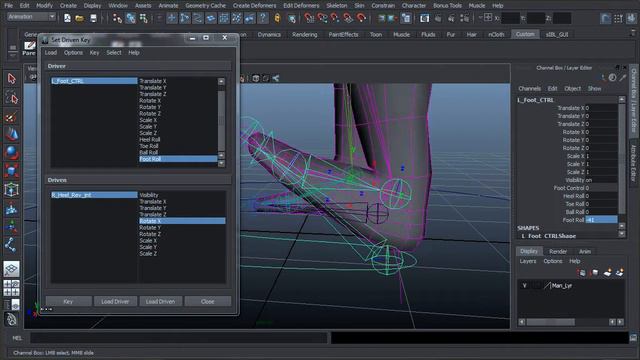Create new empty layer icon

tap(607, 272)
